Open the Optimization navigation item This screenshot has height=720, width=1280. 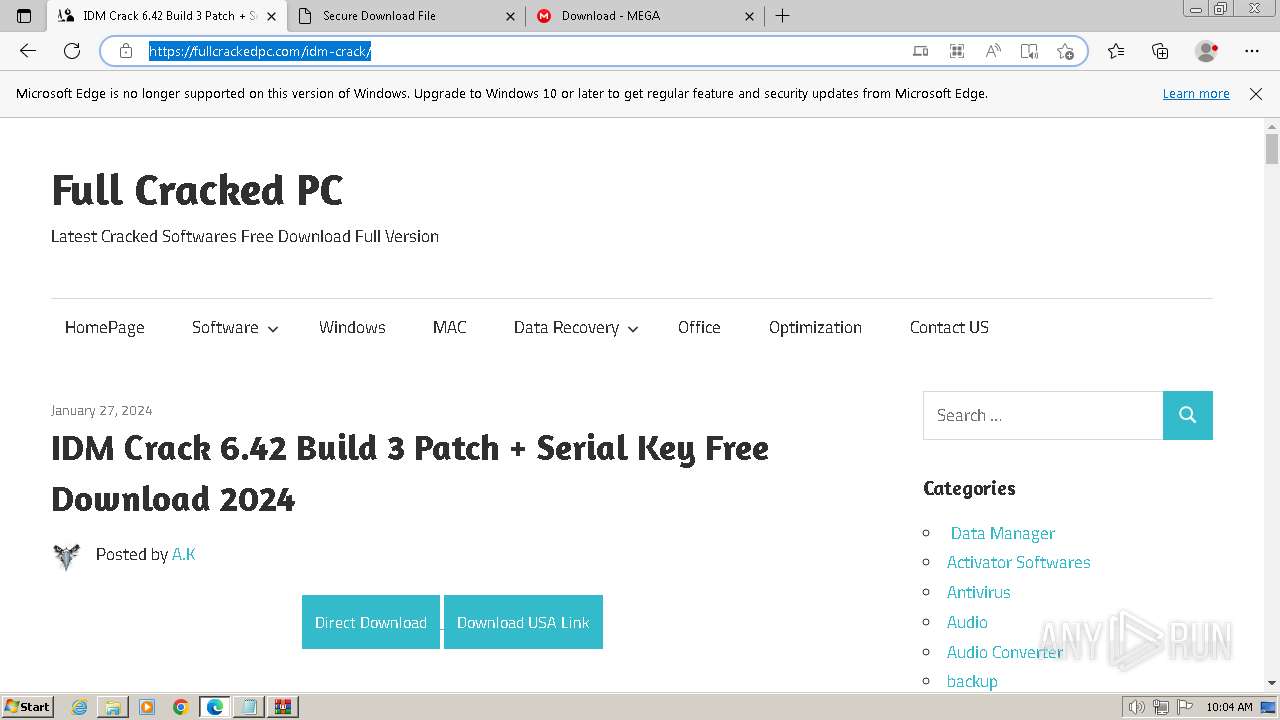pos(815,327)
